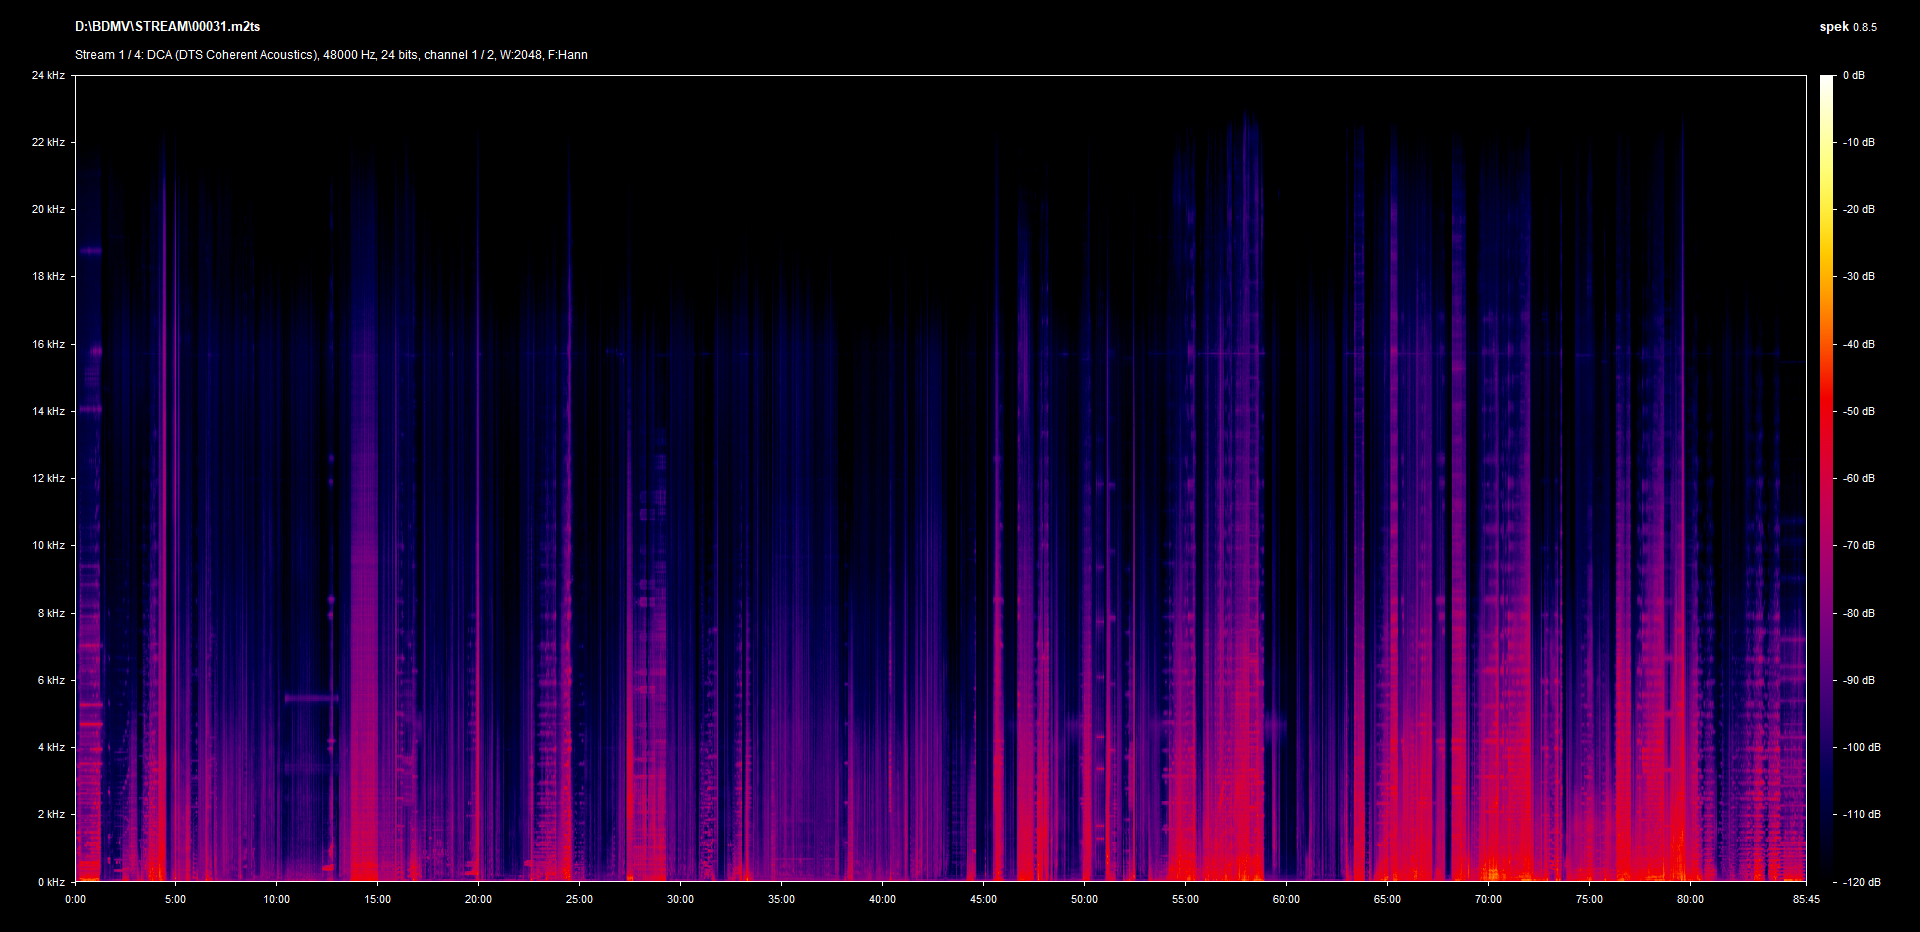1920x932 pixels.
Task: Select the 85:45 end time marker
Action: 1806,899
